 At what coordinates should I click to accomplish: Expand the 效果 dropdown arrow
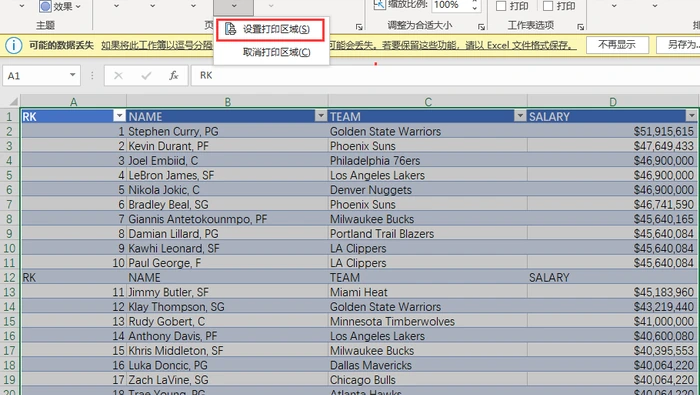[x=79, y=7]
